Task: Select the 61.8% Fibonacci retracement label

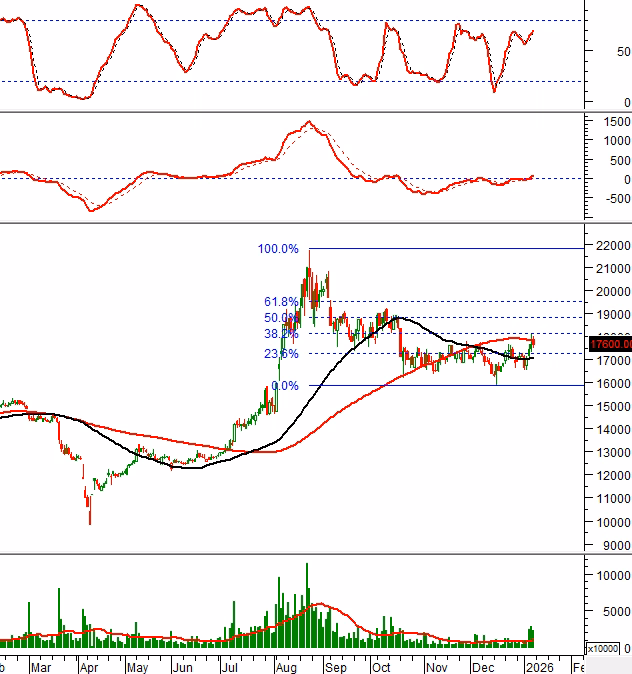Action: (281, 302)
